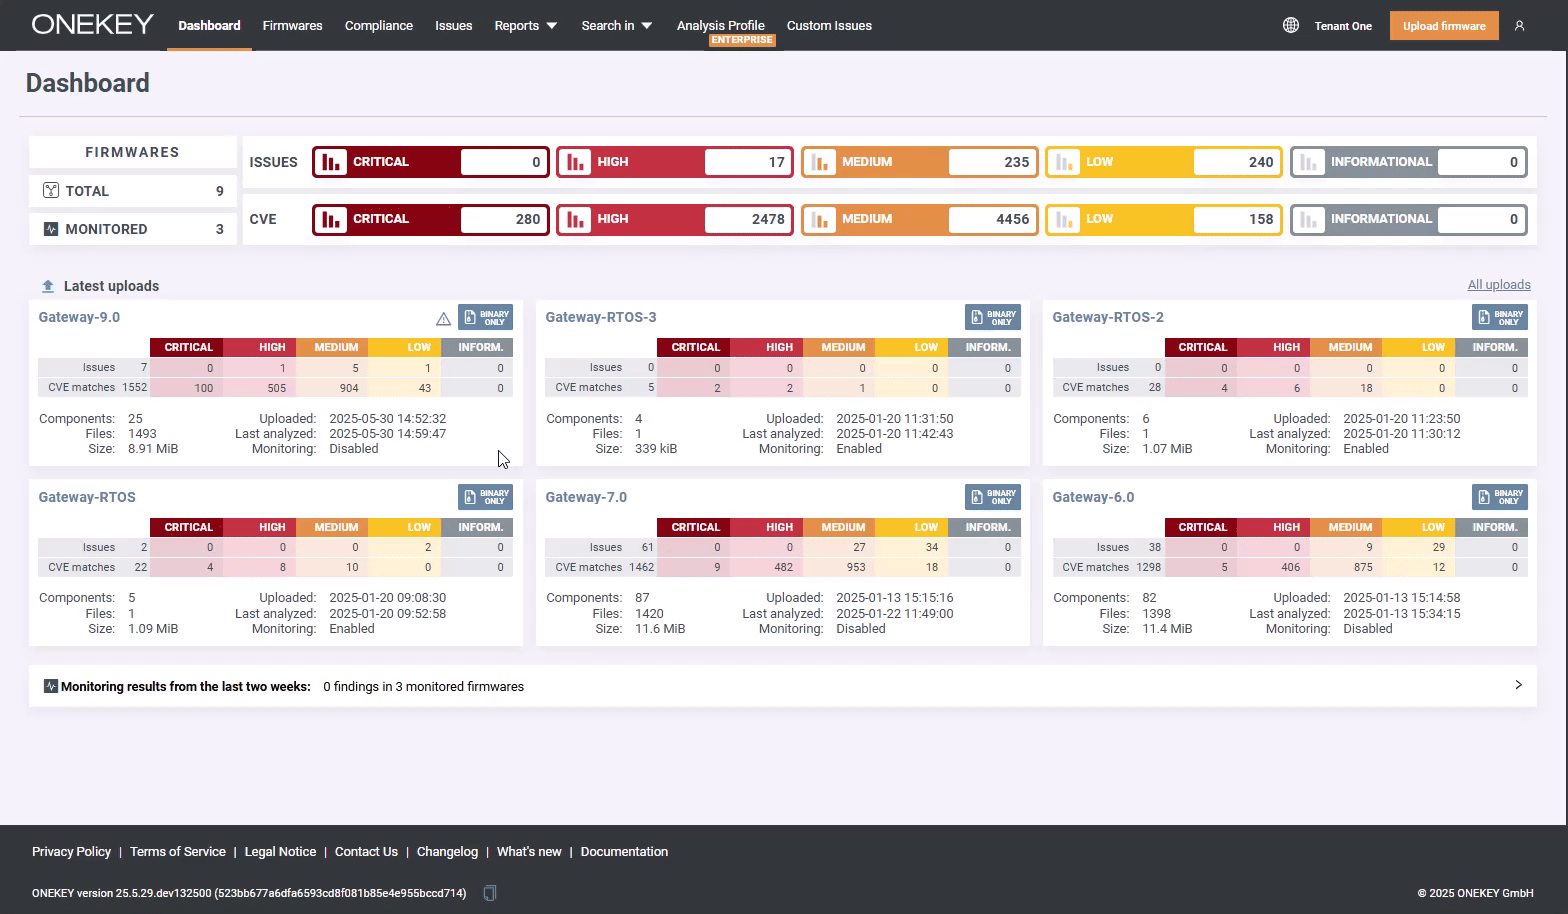Image resolution: width=1568 pixels, height=914 pixels.
Task: Click Binary Only badge on Gateway-7.0
Action: 992,497
